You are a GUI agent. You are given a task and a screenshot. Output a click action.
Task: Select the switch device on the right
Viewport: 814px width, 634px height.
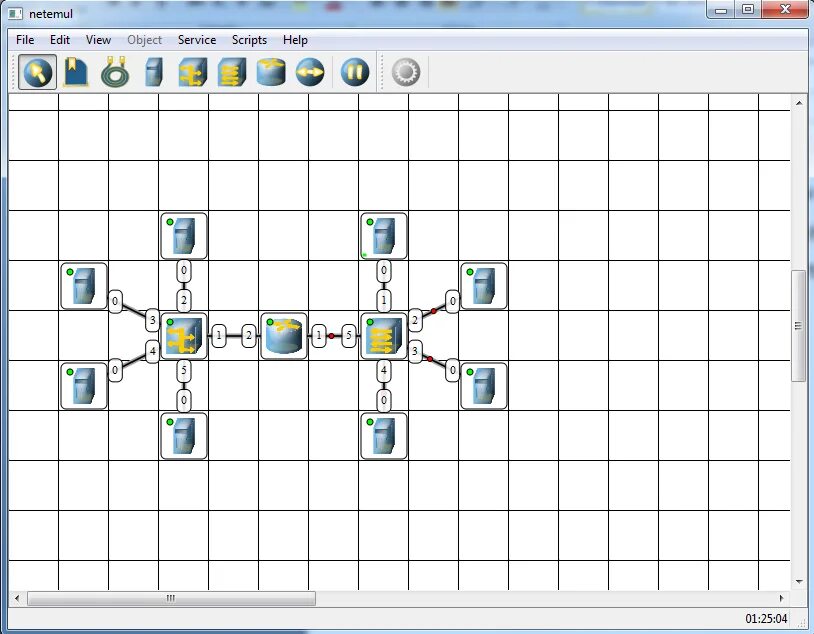pyautogui.click(x=384, y=336)
